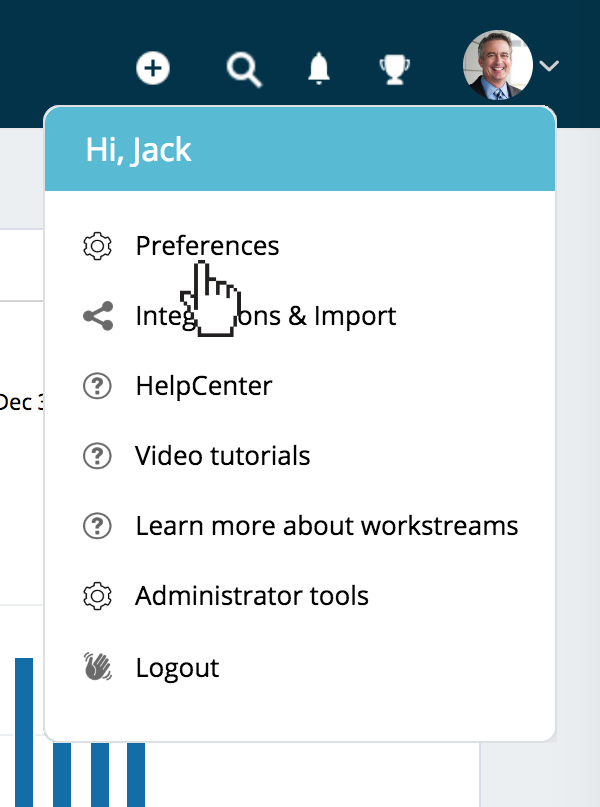
Task: Click the waving hand Logout icon
Action: (97, 667)
